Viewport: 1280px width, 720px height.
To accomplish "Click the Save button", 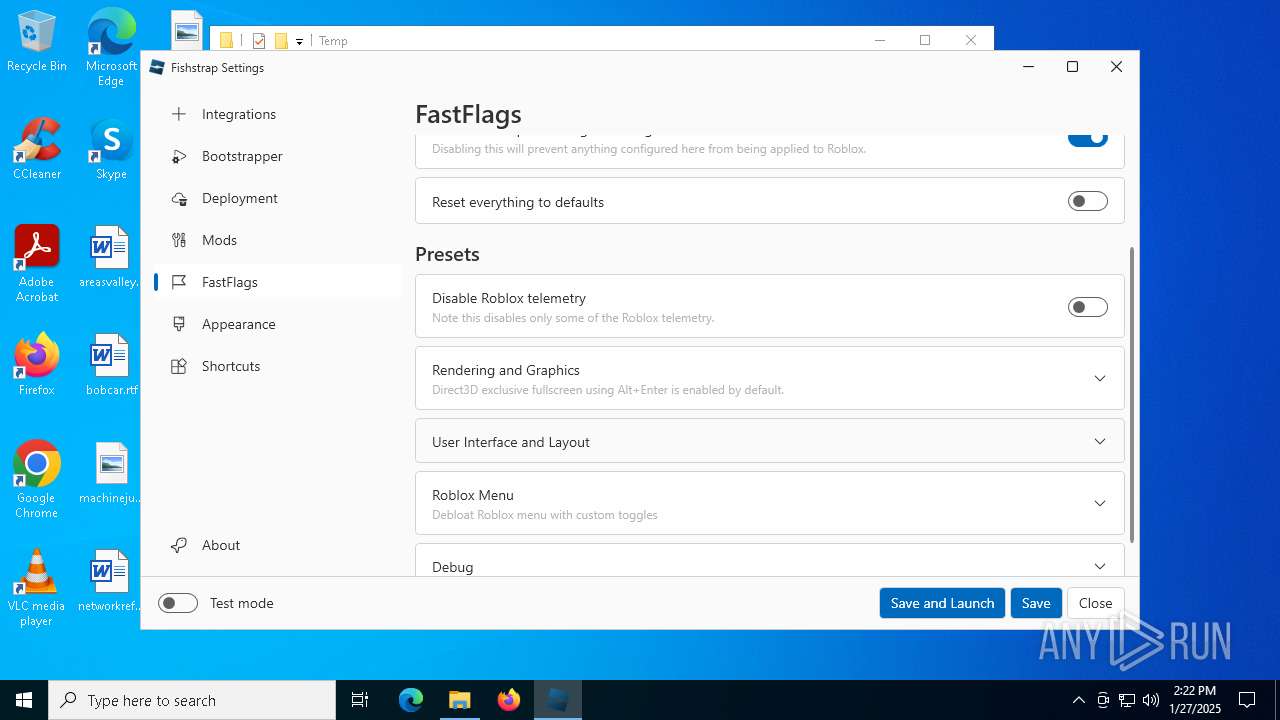I will pos(1036,603).
